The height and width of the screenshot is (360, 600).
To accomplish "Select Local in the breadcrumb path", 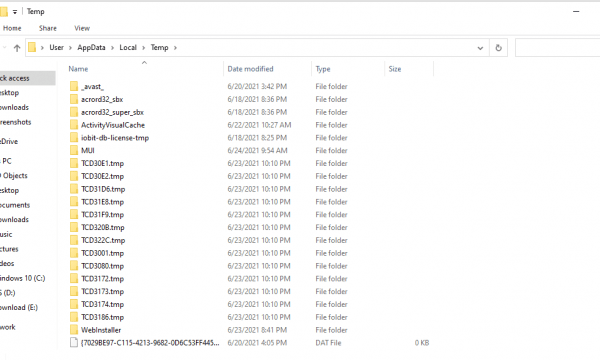I will click(128, 47).
